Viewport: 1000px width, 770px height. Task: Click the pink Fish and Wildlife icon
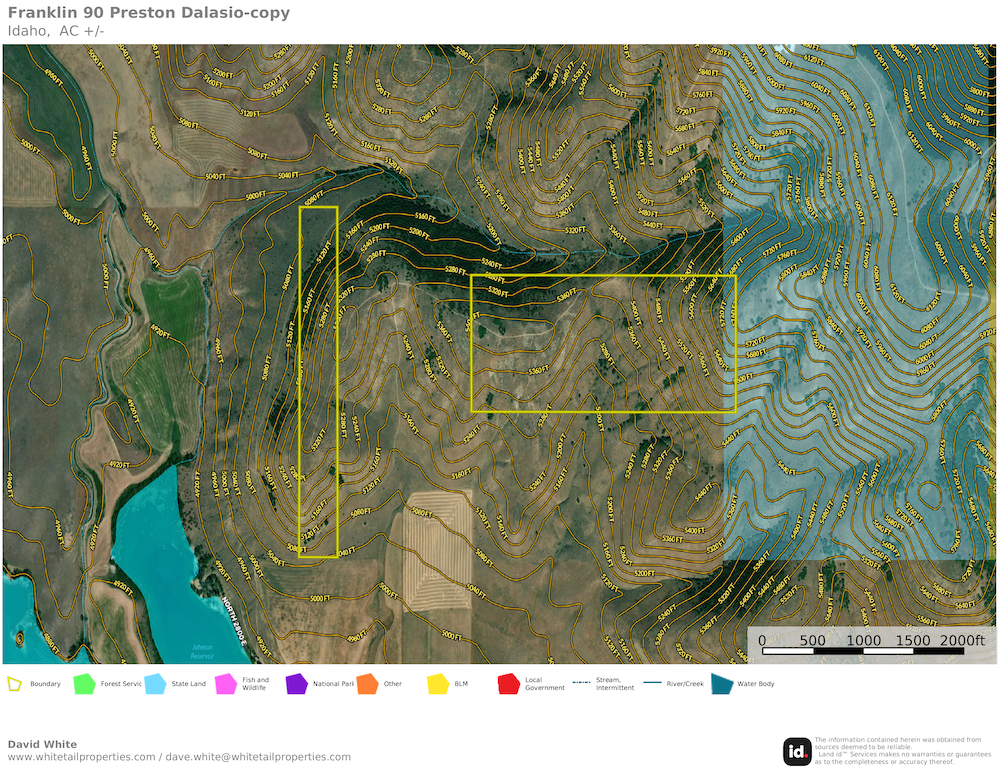point(226,684)
